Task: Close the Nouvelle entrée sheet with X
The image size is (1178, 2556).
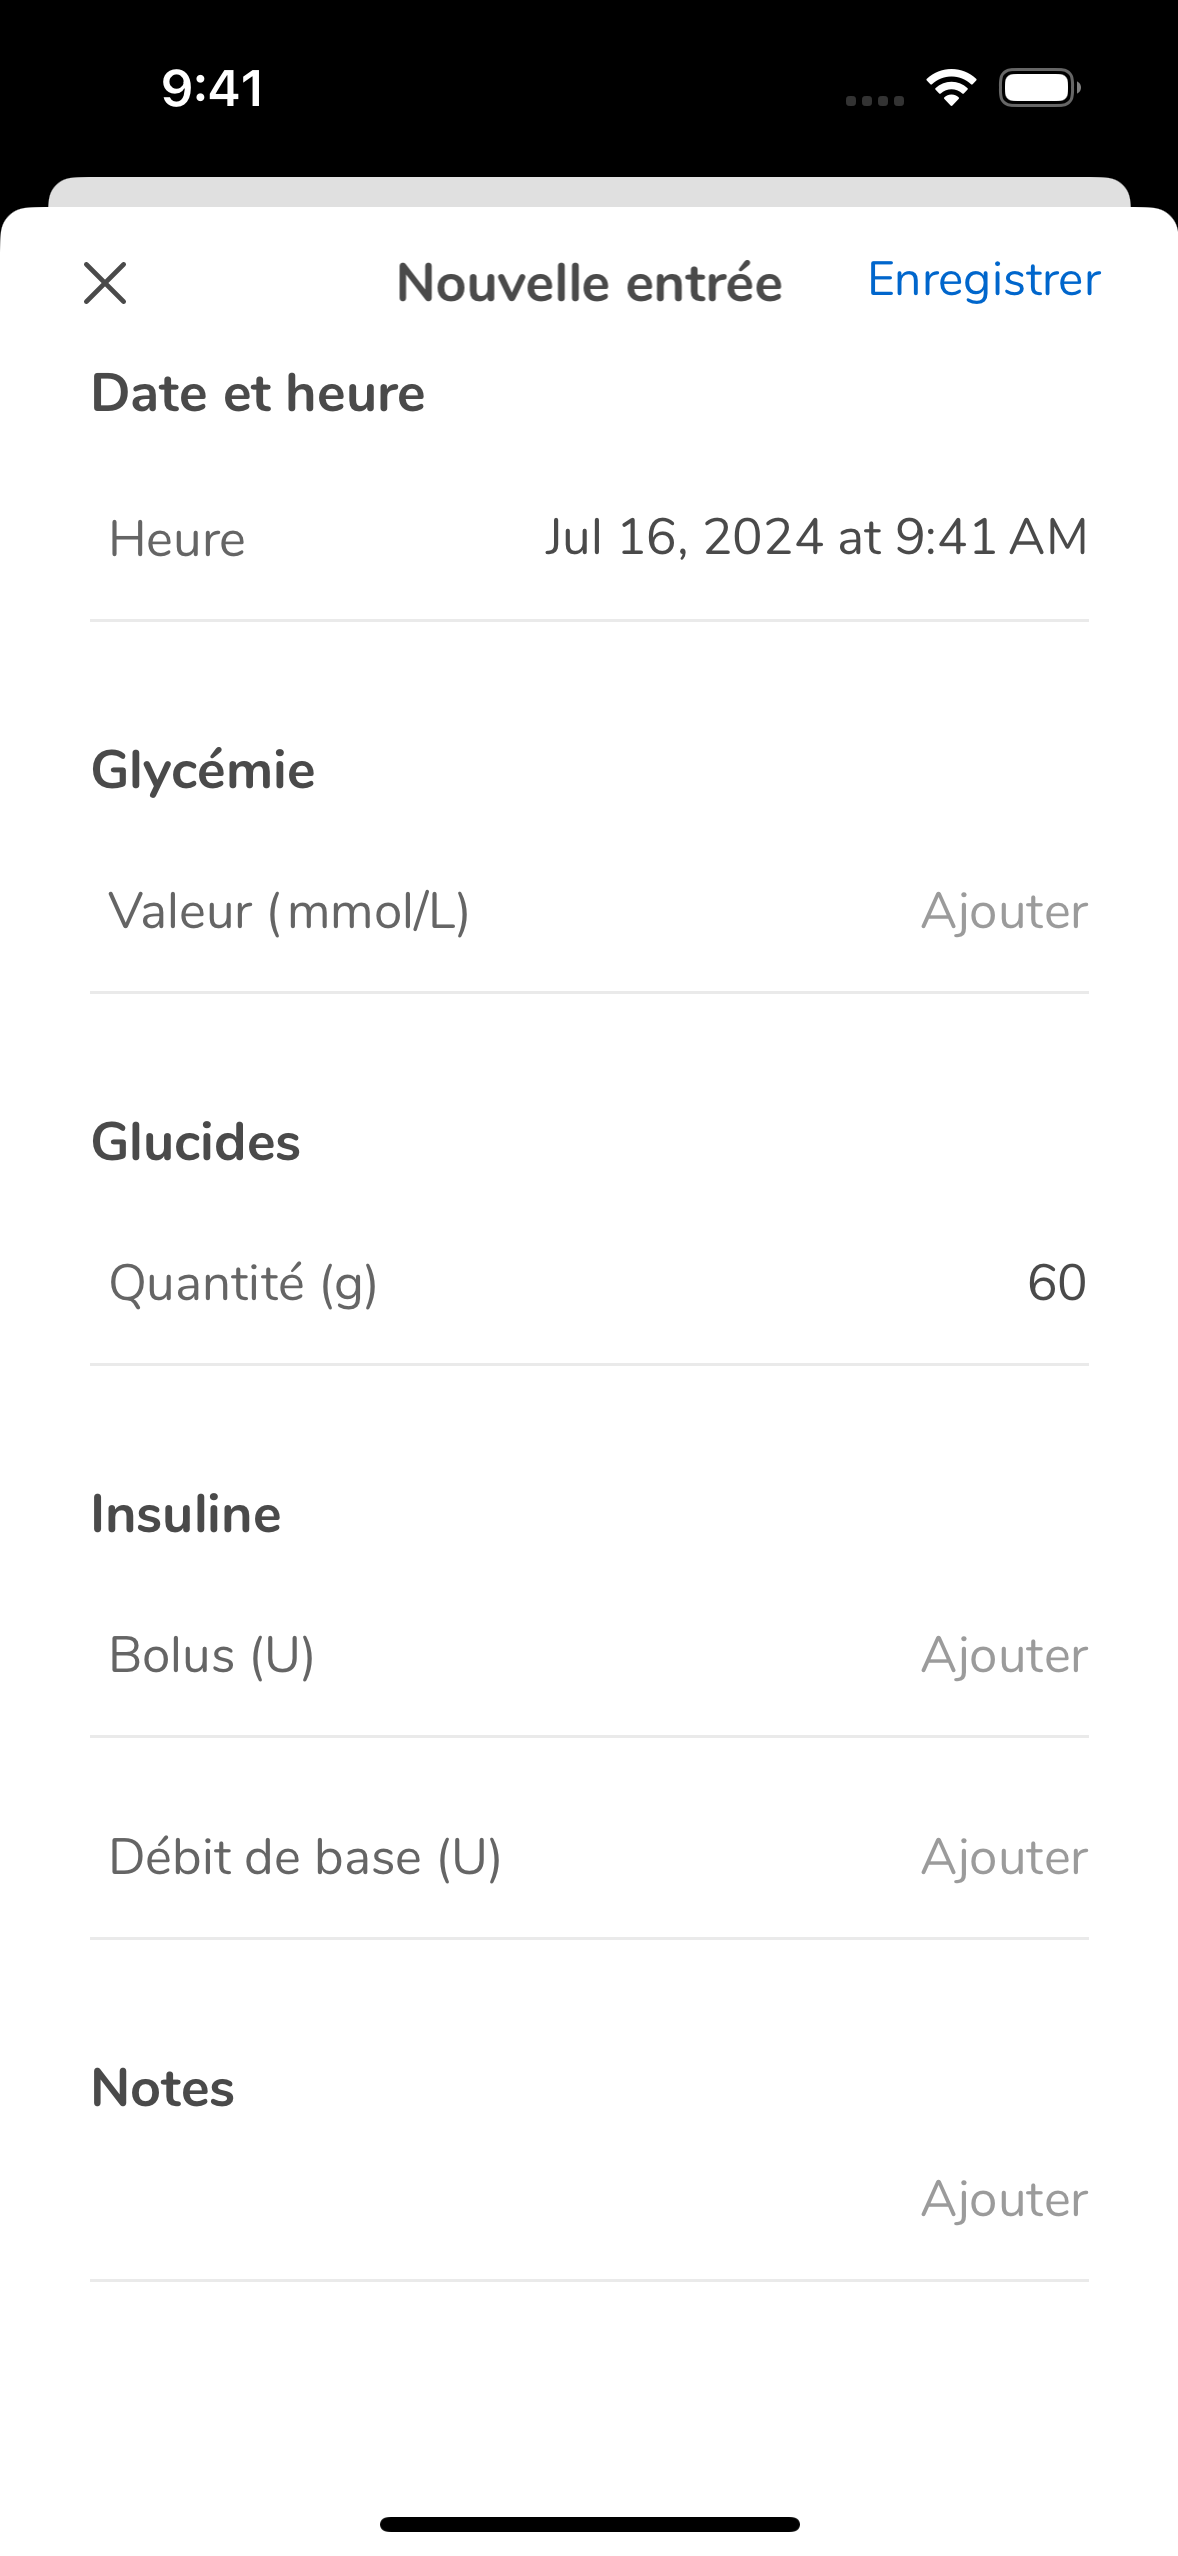Action: point(105,283)
